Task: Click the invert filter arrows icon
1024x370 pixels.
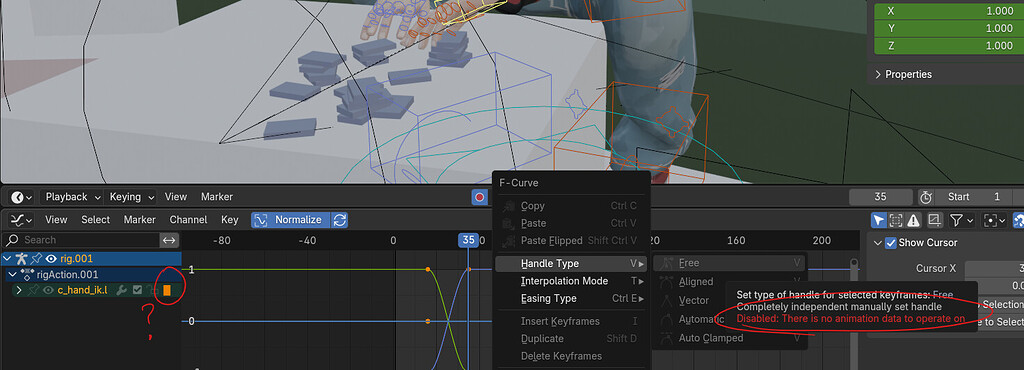Action: [x=169, y=240]
